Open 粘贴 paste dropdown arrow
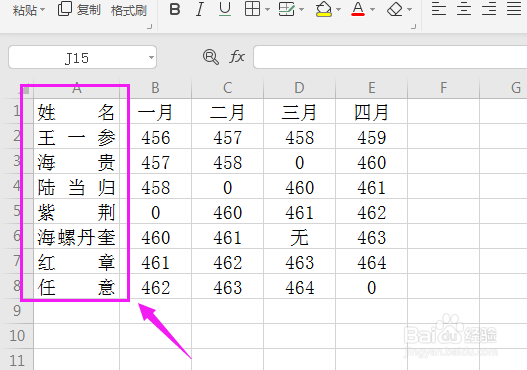 pos(42,10)
